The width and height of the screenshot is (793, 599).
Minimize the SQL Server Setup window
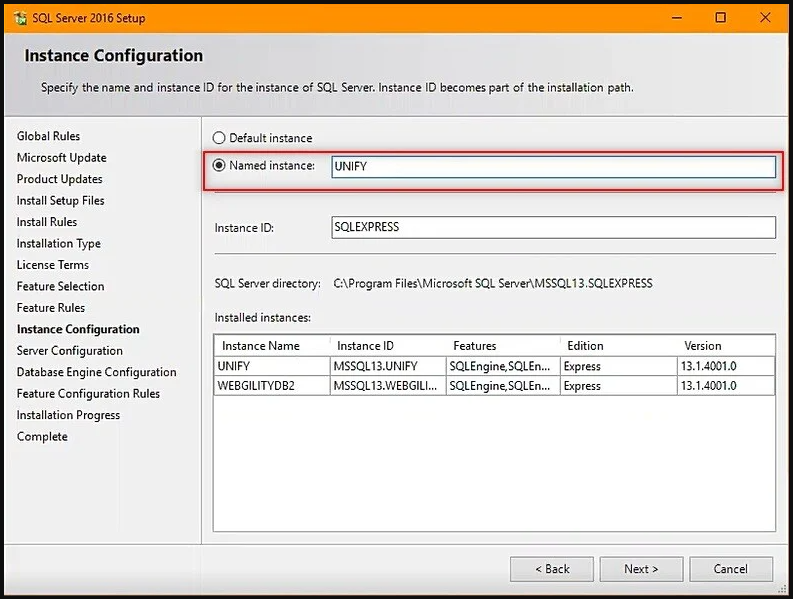click(x=674, y=18)
